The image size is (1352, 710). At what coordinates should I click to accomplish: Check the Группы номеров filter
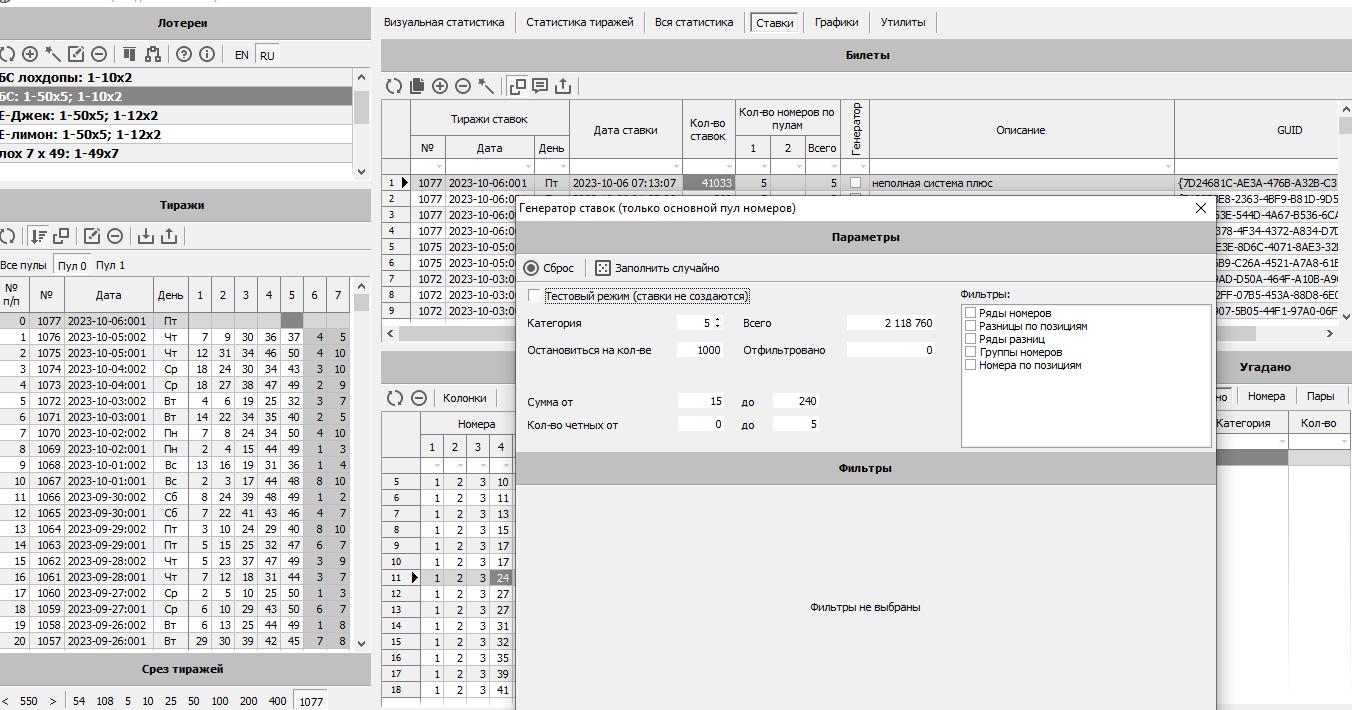pos(970,352)
